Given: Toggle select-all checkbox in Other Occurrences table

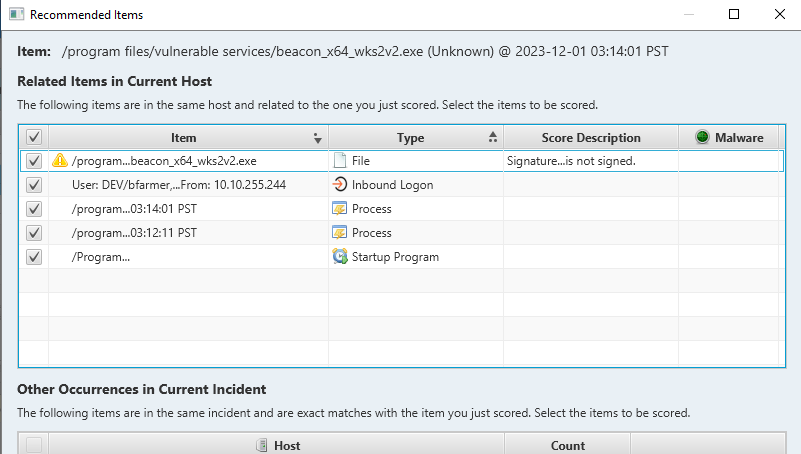Looking at the screenshot, I should pos(34,446).
